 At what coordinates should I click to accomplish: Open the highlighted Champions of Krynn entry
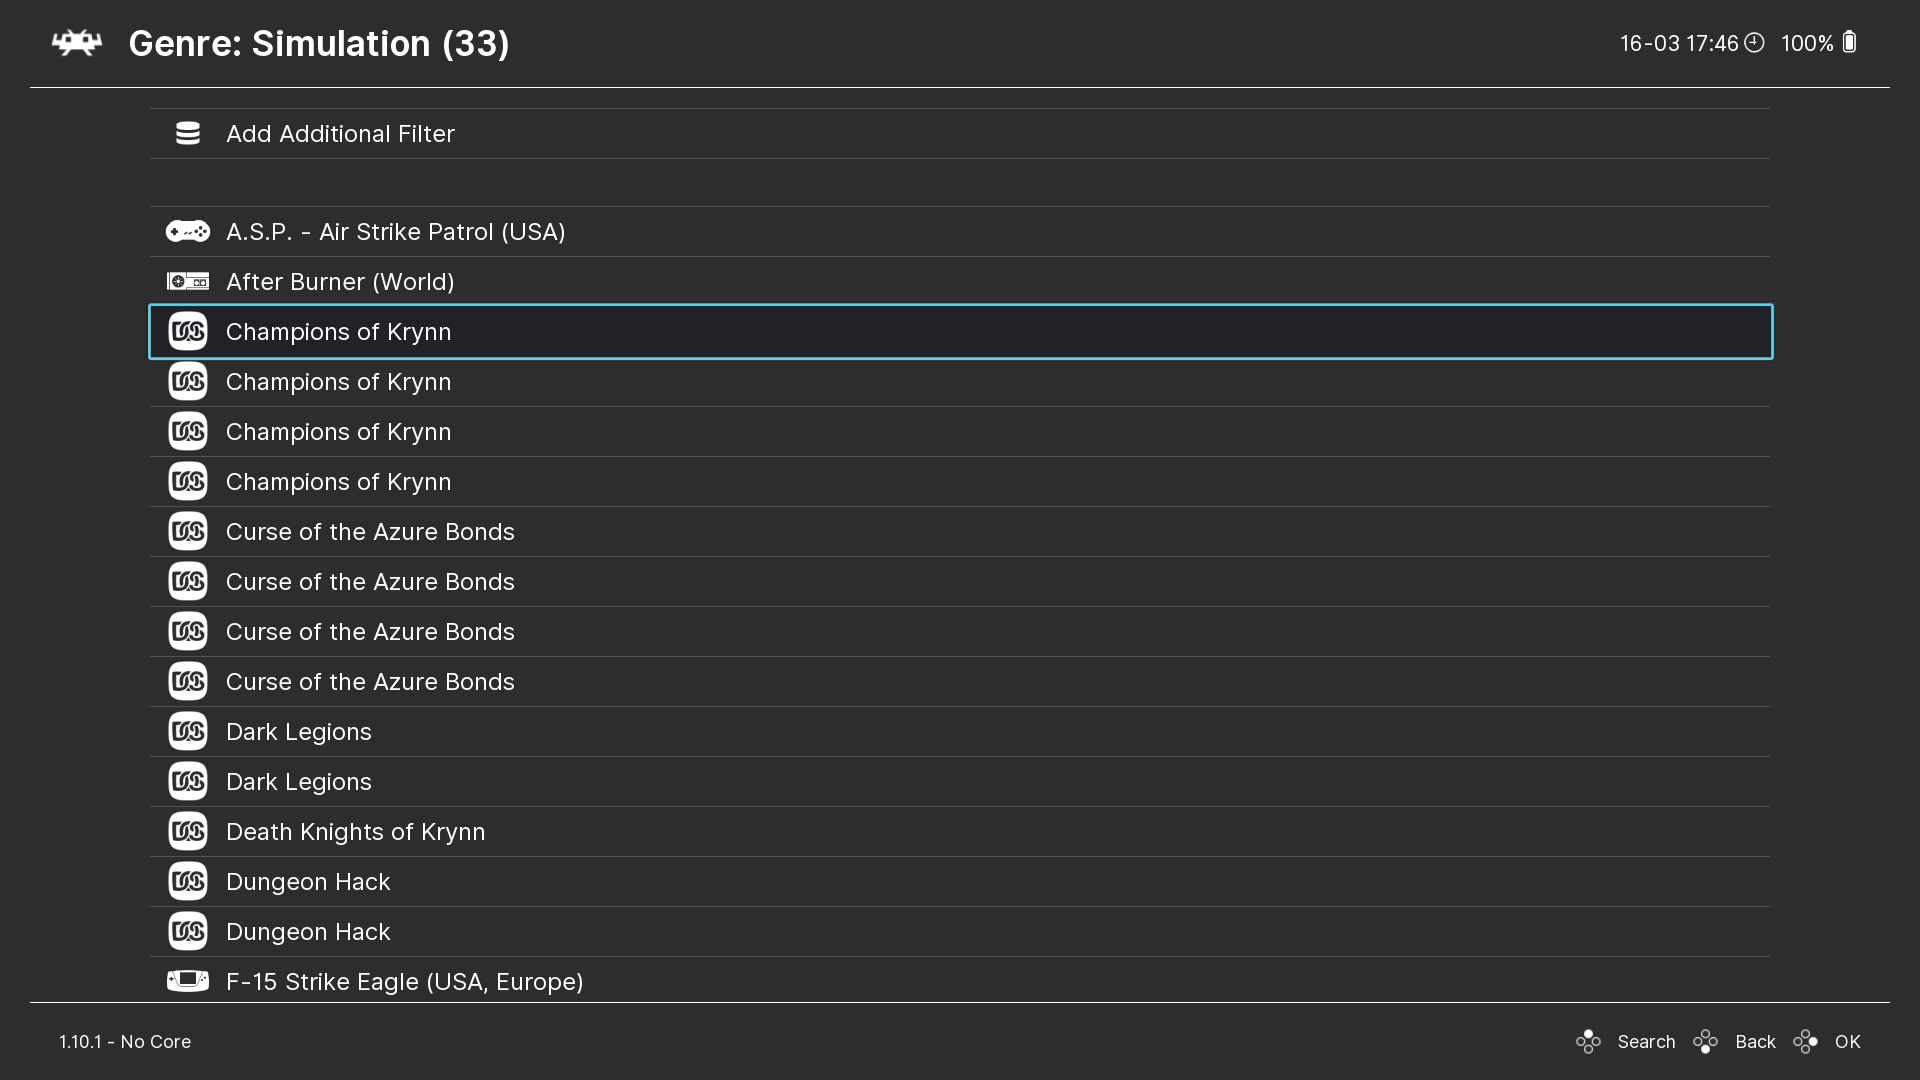click(x=960, y=332)
